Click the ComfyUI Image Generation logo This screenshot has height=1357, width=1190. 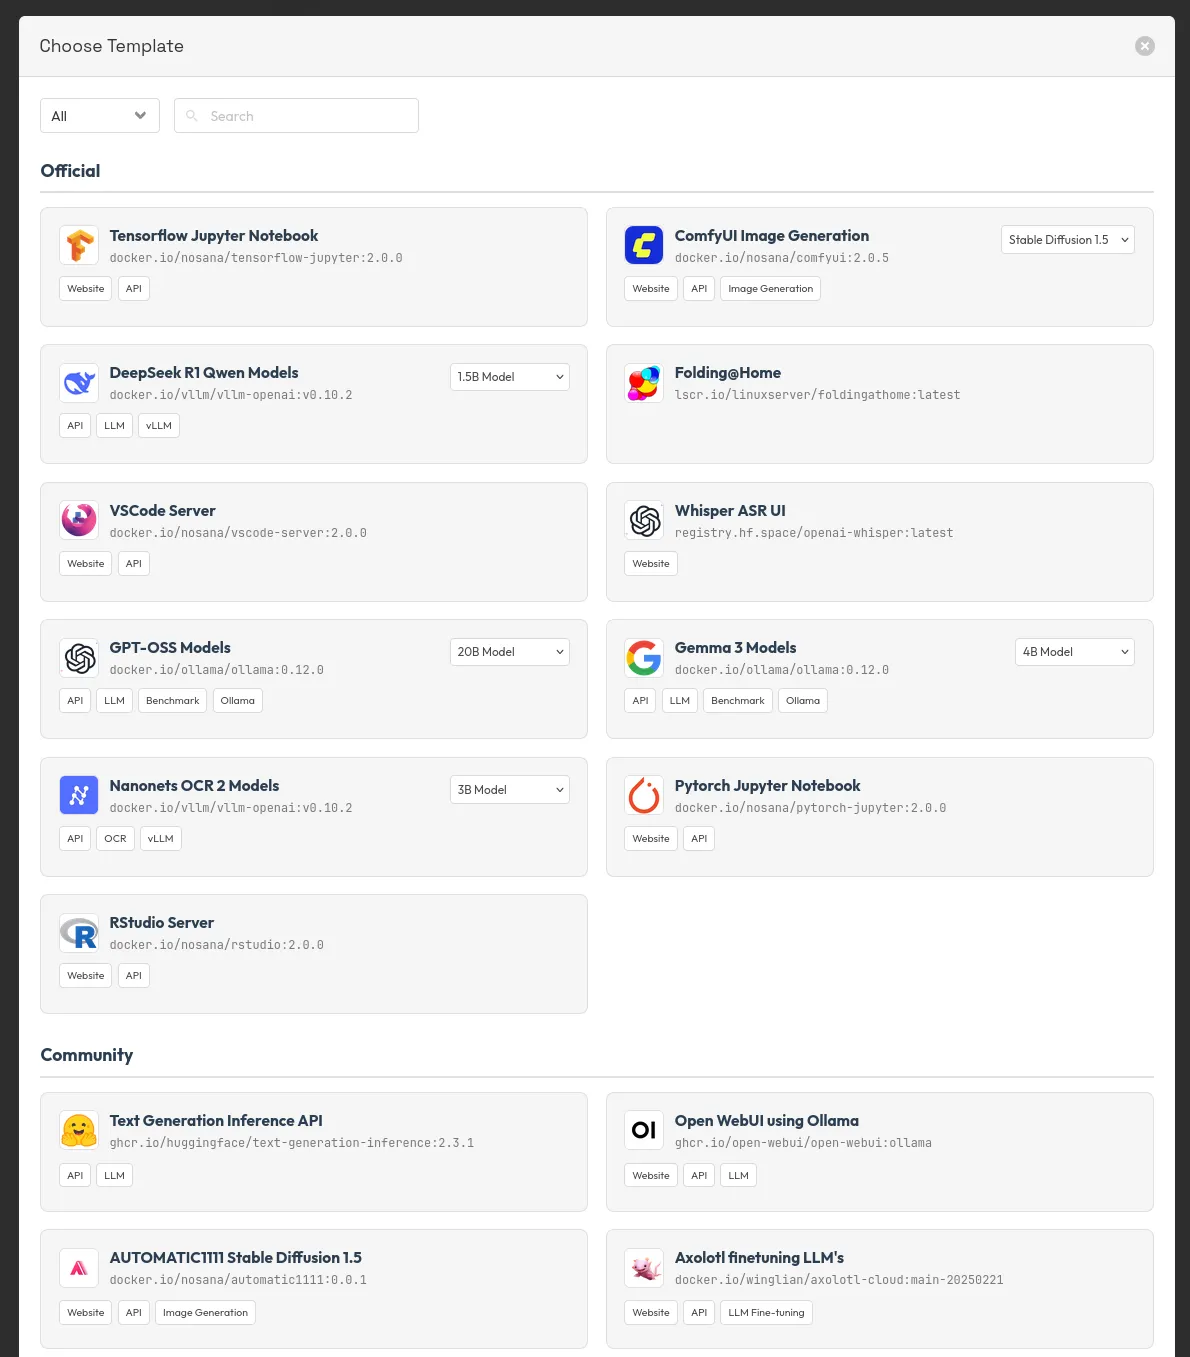click(x=644, y=245)
